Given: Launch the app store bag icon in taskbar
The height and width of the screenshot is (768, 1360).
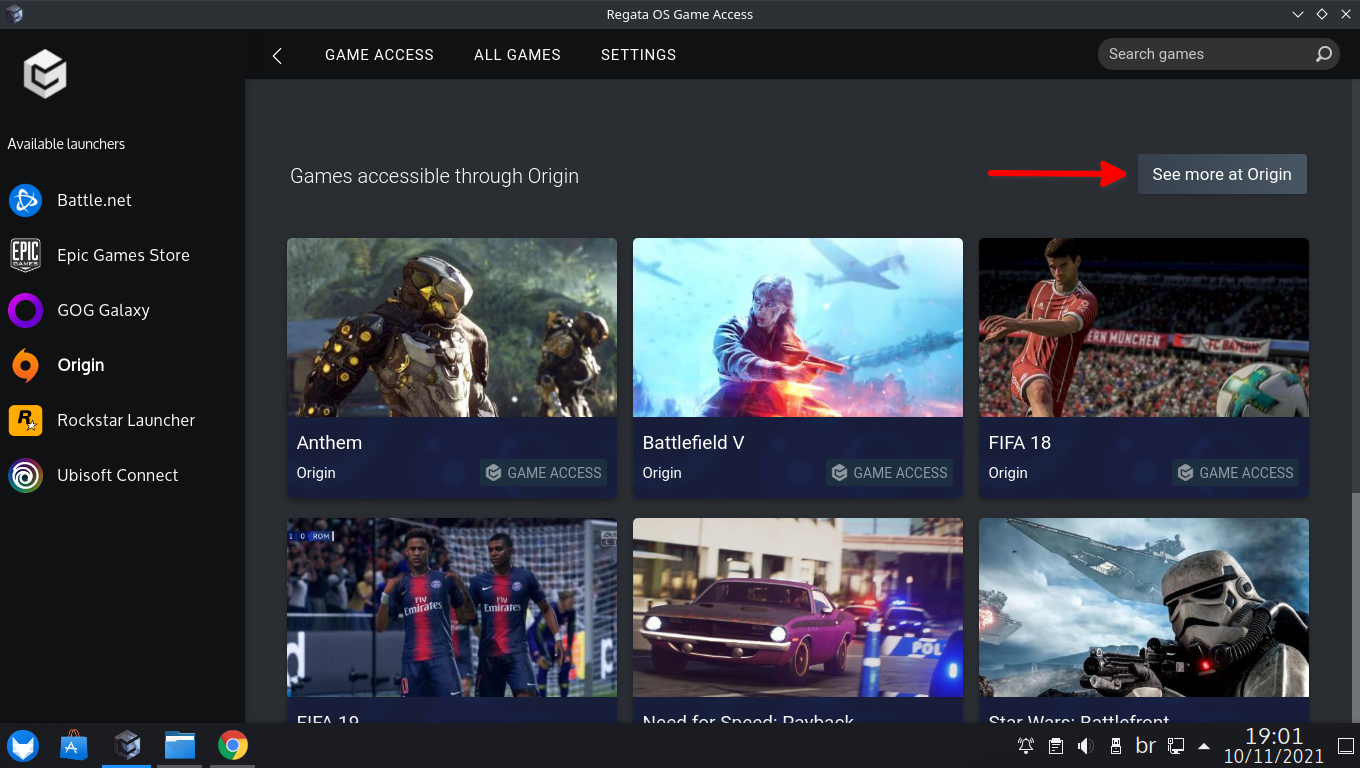Looking at the screenshot, I should tap(74, 745).
